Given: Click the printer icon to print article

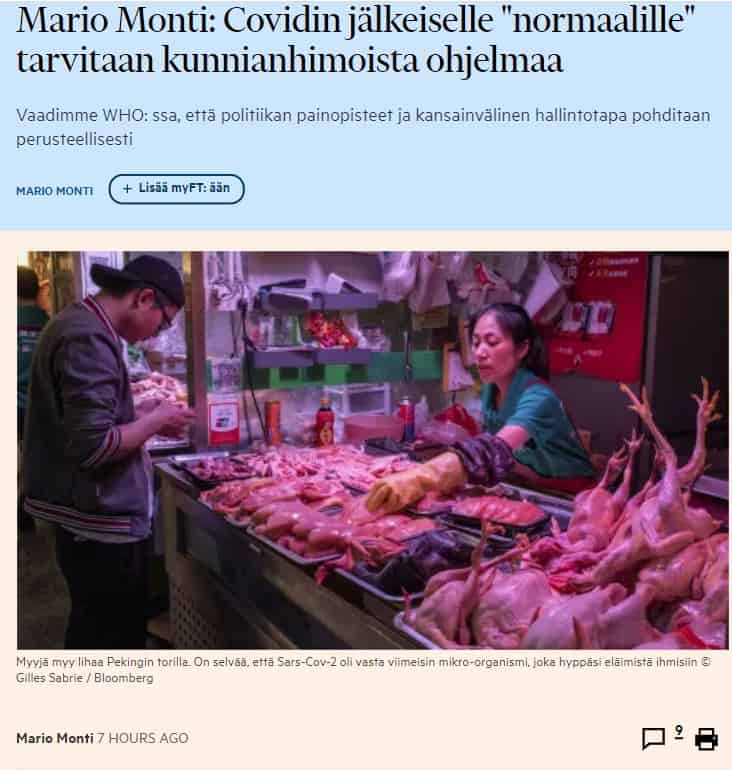Looking at the screenshot, I should (x=706, y=739).
